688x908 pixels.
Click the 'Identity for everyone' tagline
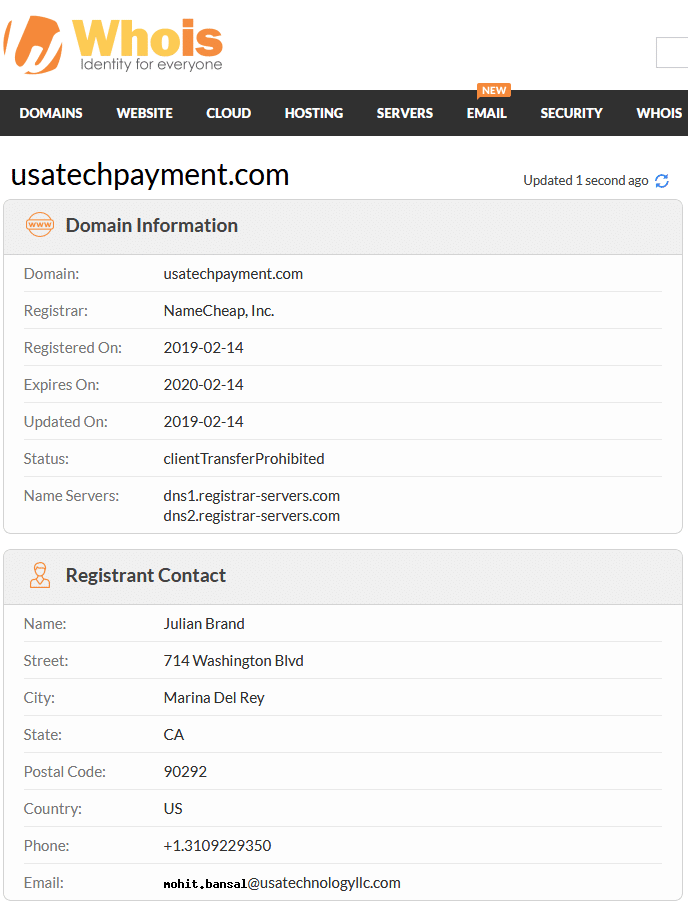[x=151, y=64]
